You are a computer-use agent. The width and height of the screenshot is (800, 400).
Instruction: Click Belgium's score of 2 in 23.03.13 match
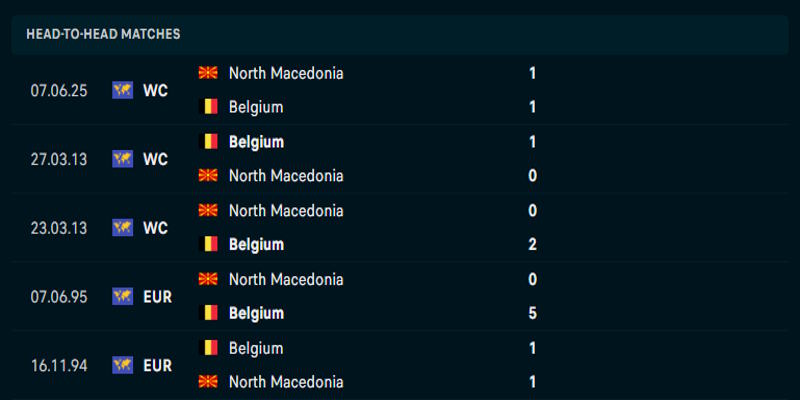pyautogui.click(x=533, y=244)
